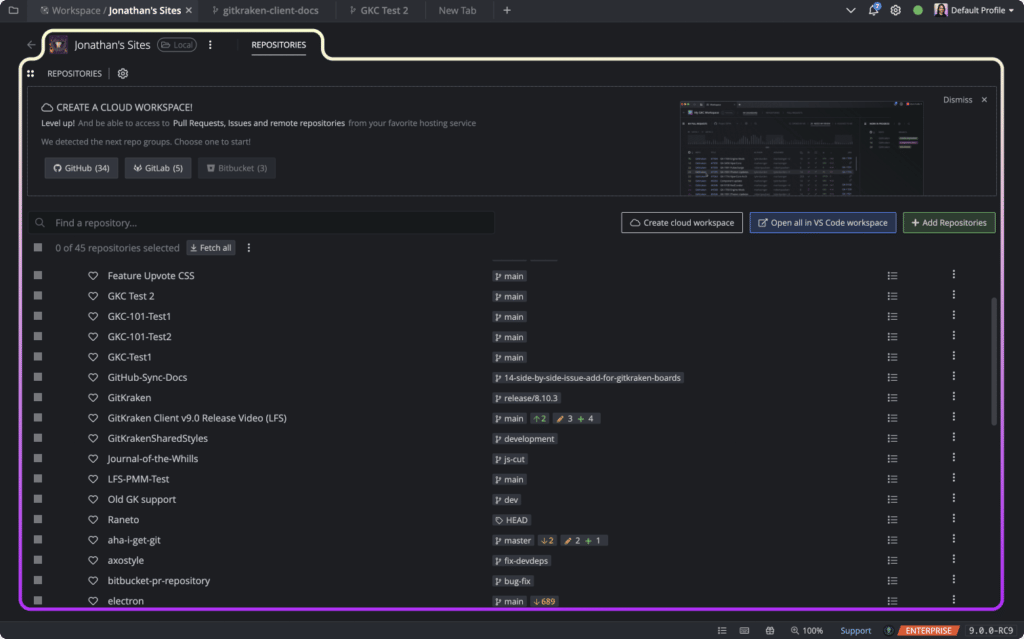Viewport: 1024px width, 639px height.
Task: Click the Fetch all button
Action: tap(211, 248)
